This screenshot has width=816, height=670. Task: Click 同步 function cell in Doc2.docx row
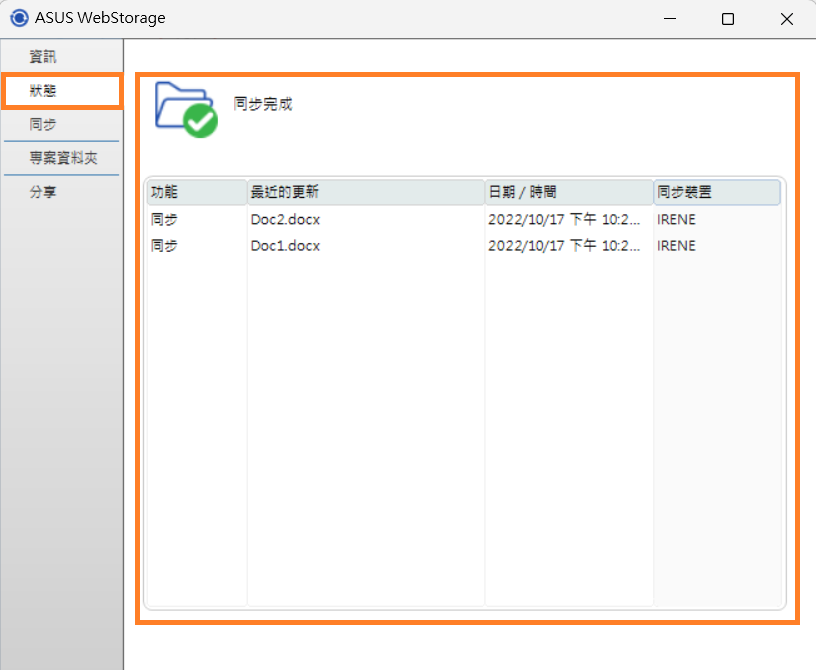pos(164,219)
